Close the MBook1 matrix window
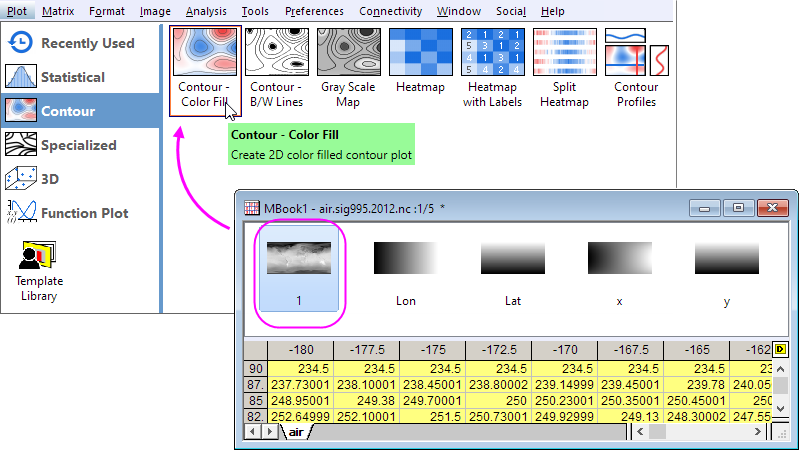This screenshot has height=451, width=800. coord(772,208)
